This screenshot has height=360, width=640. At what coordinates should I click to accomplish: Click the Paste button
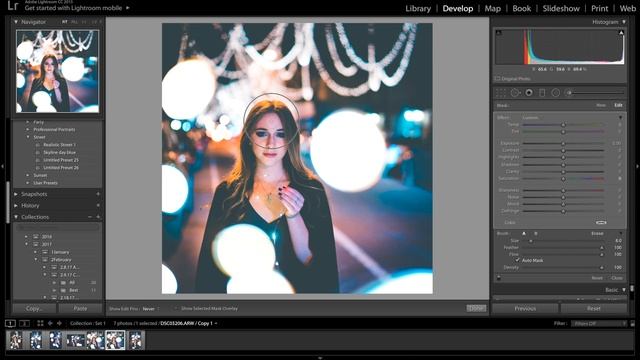[x=80, y=308]
